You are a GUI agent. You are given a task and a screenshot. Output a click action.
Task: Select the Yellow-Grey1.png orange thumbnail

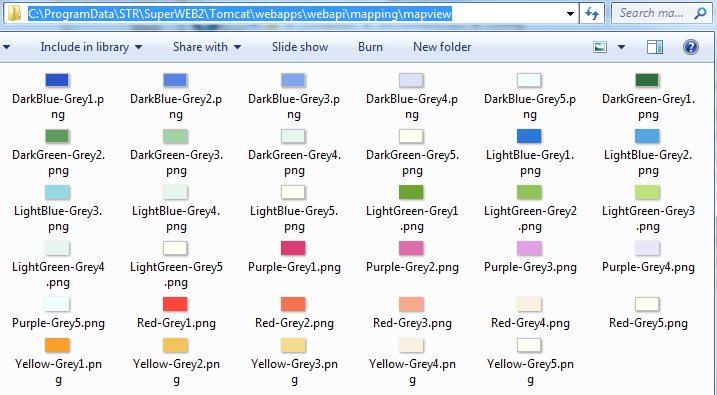click(x=57, y=345)
